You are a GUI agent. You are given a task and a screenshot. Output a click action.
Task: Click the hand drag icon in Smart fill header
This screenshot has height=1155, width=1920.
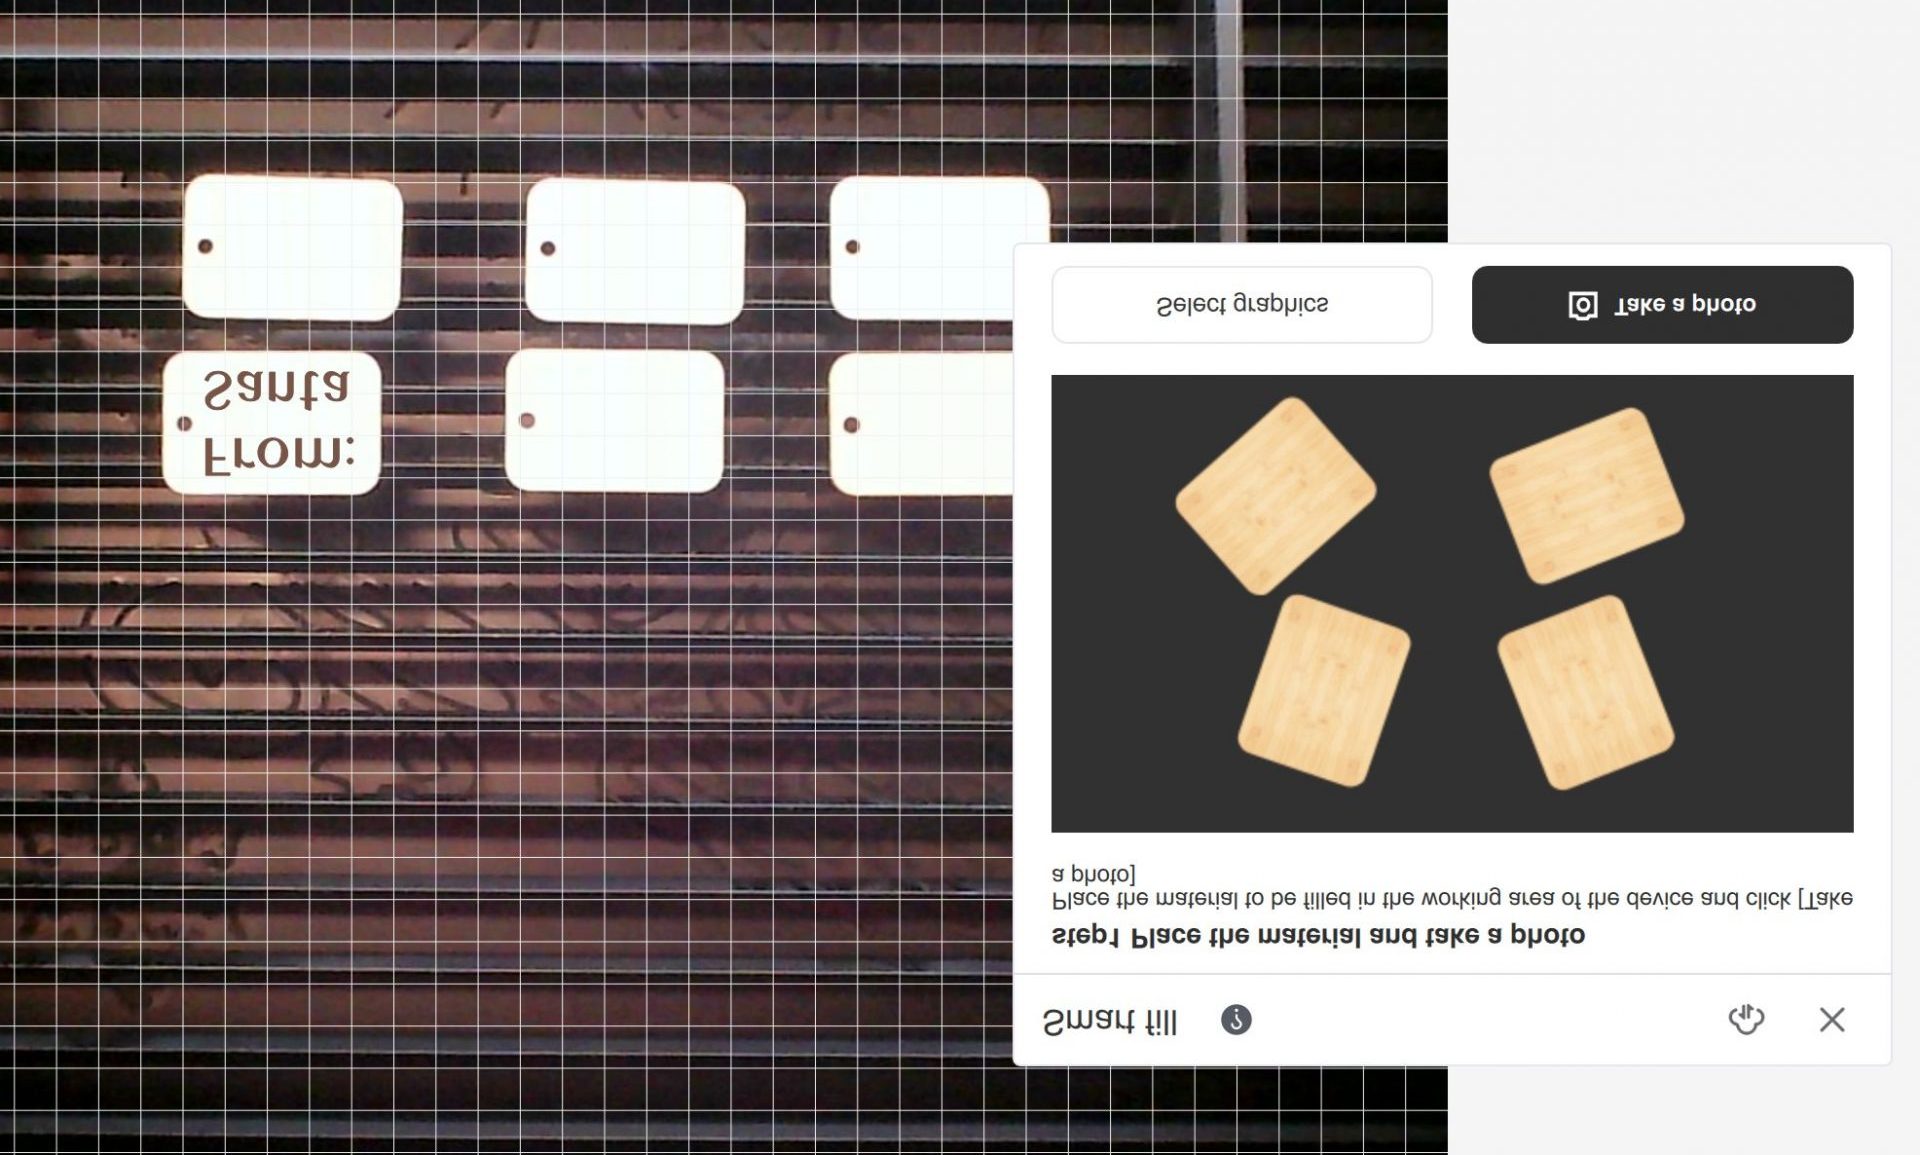click(x=1746, y=1020)
